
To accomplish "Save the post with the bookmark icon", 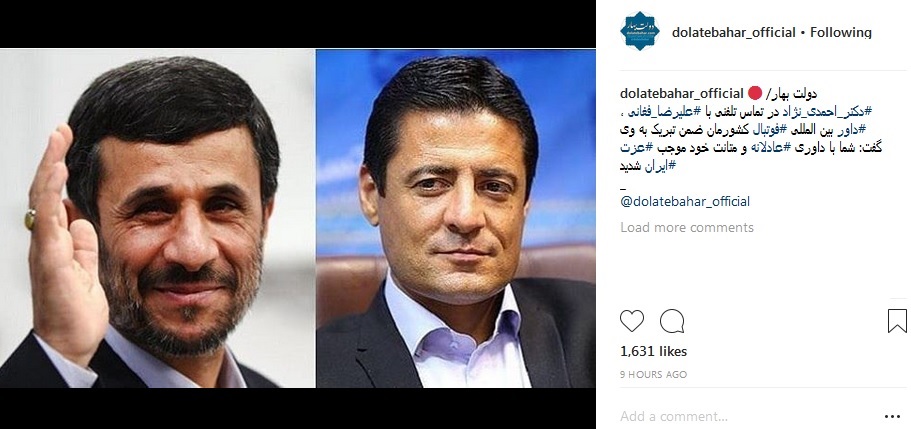I will click(897, 321).
